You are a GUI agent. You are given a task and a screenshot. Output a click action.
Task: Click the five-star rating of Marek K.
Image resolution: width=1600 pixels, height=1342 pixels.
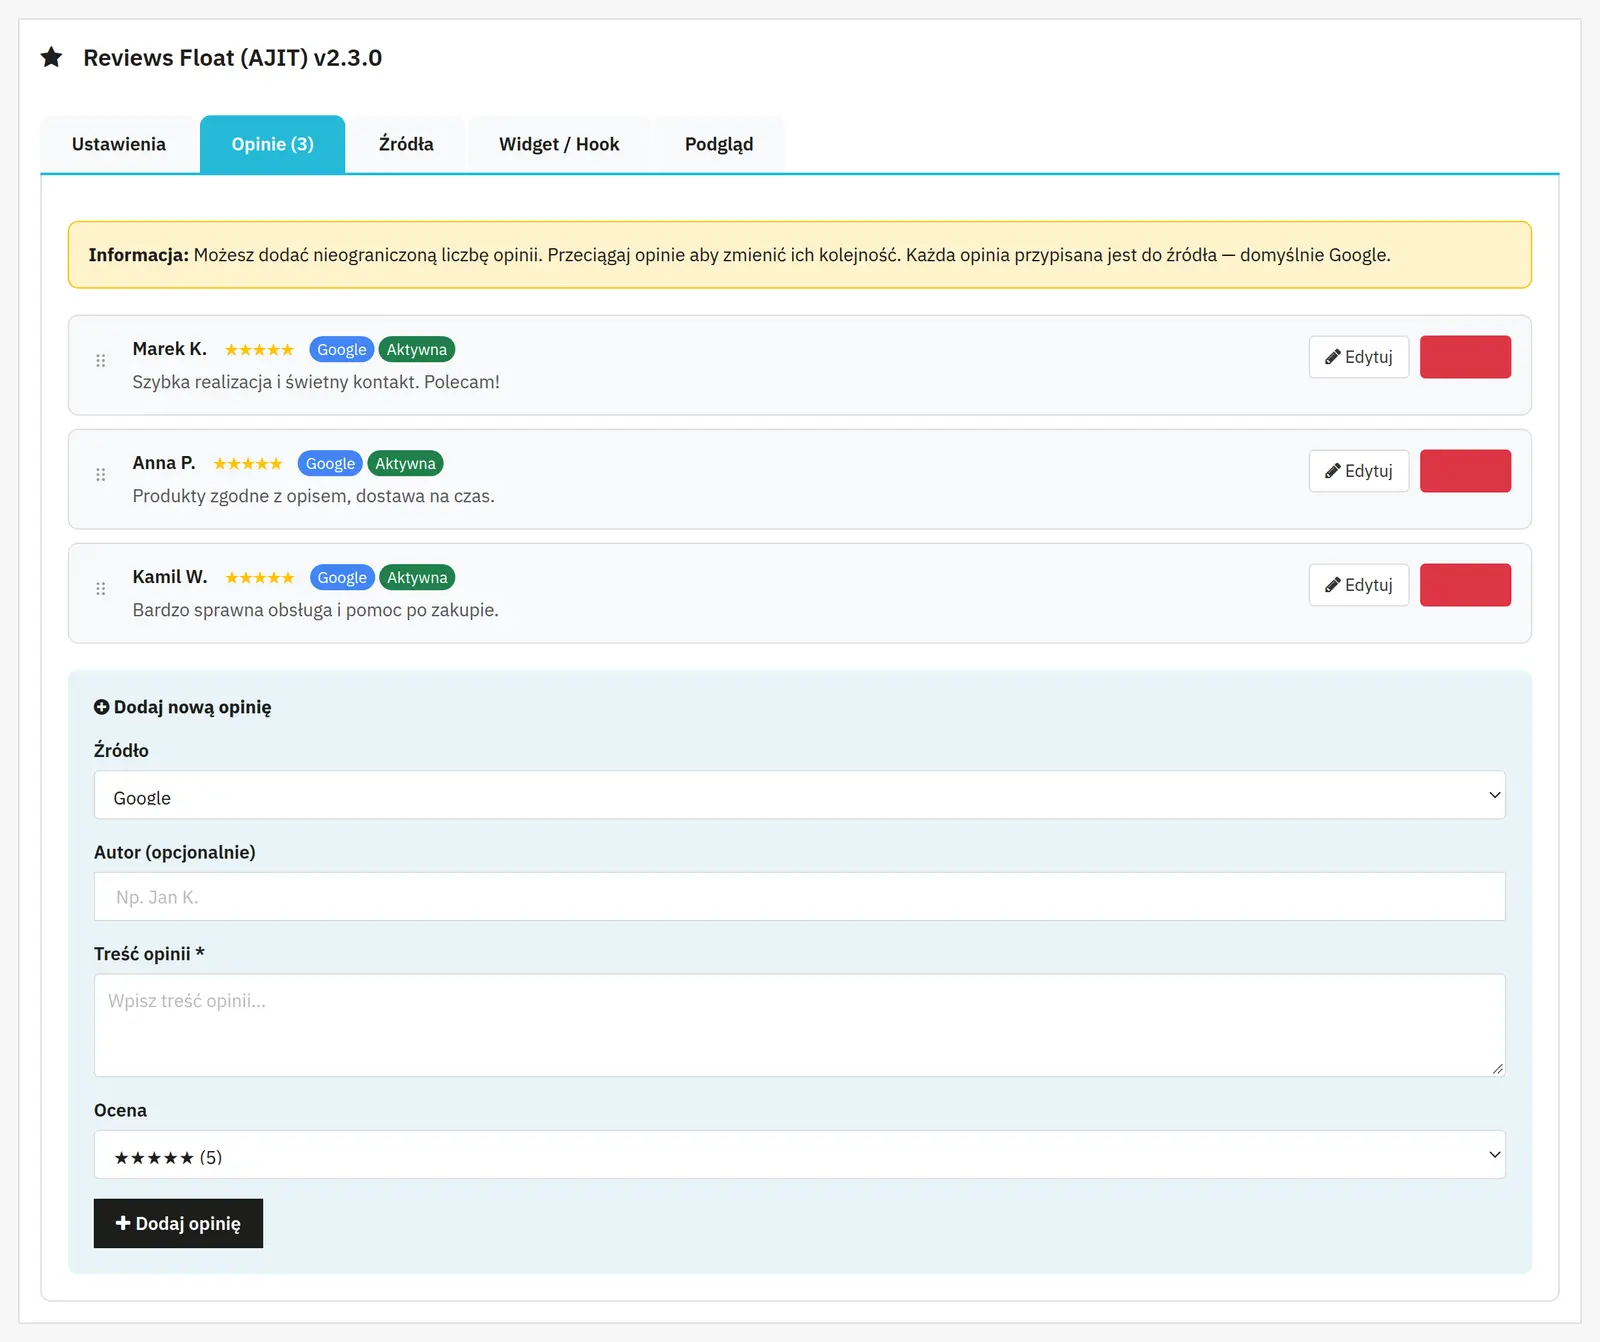(x=259, y=350)
